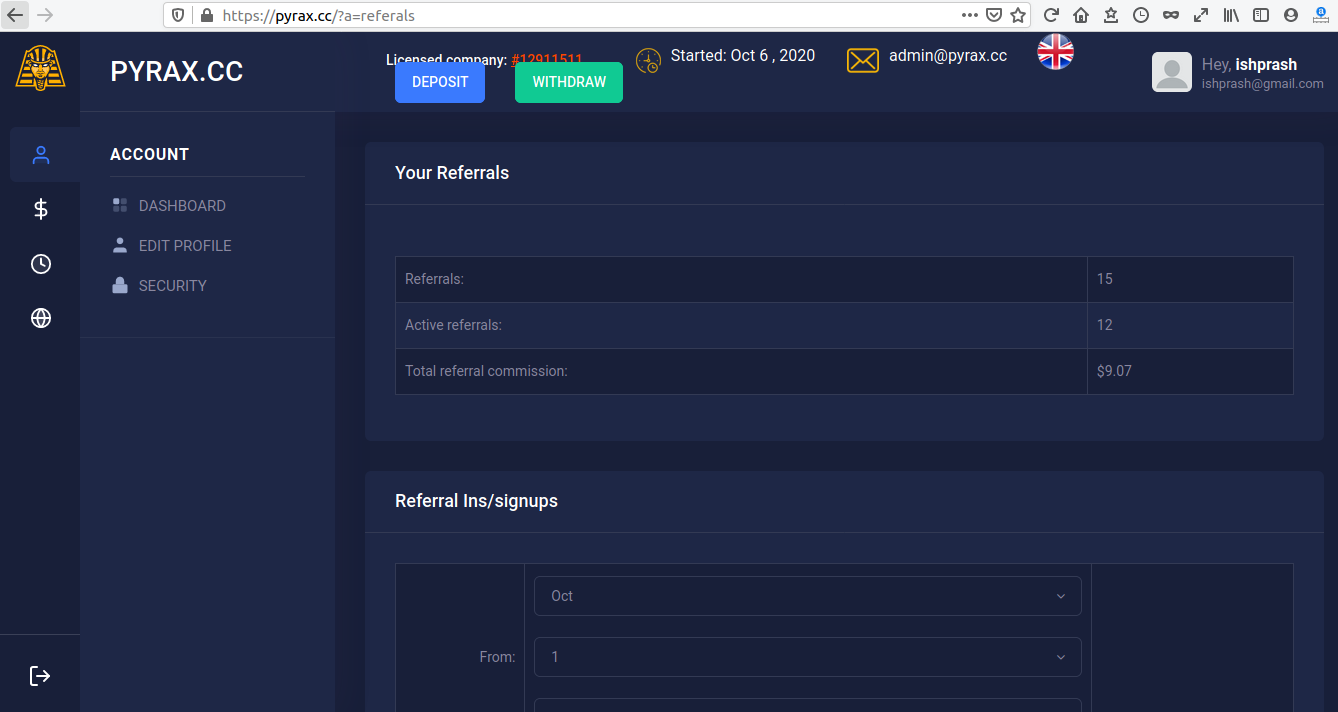The image size is (1338, 712).
Task: Click the shield tracking protection icon
Action: (178, 15)
